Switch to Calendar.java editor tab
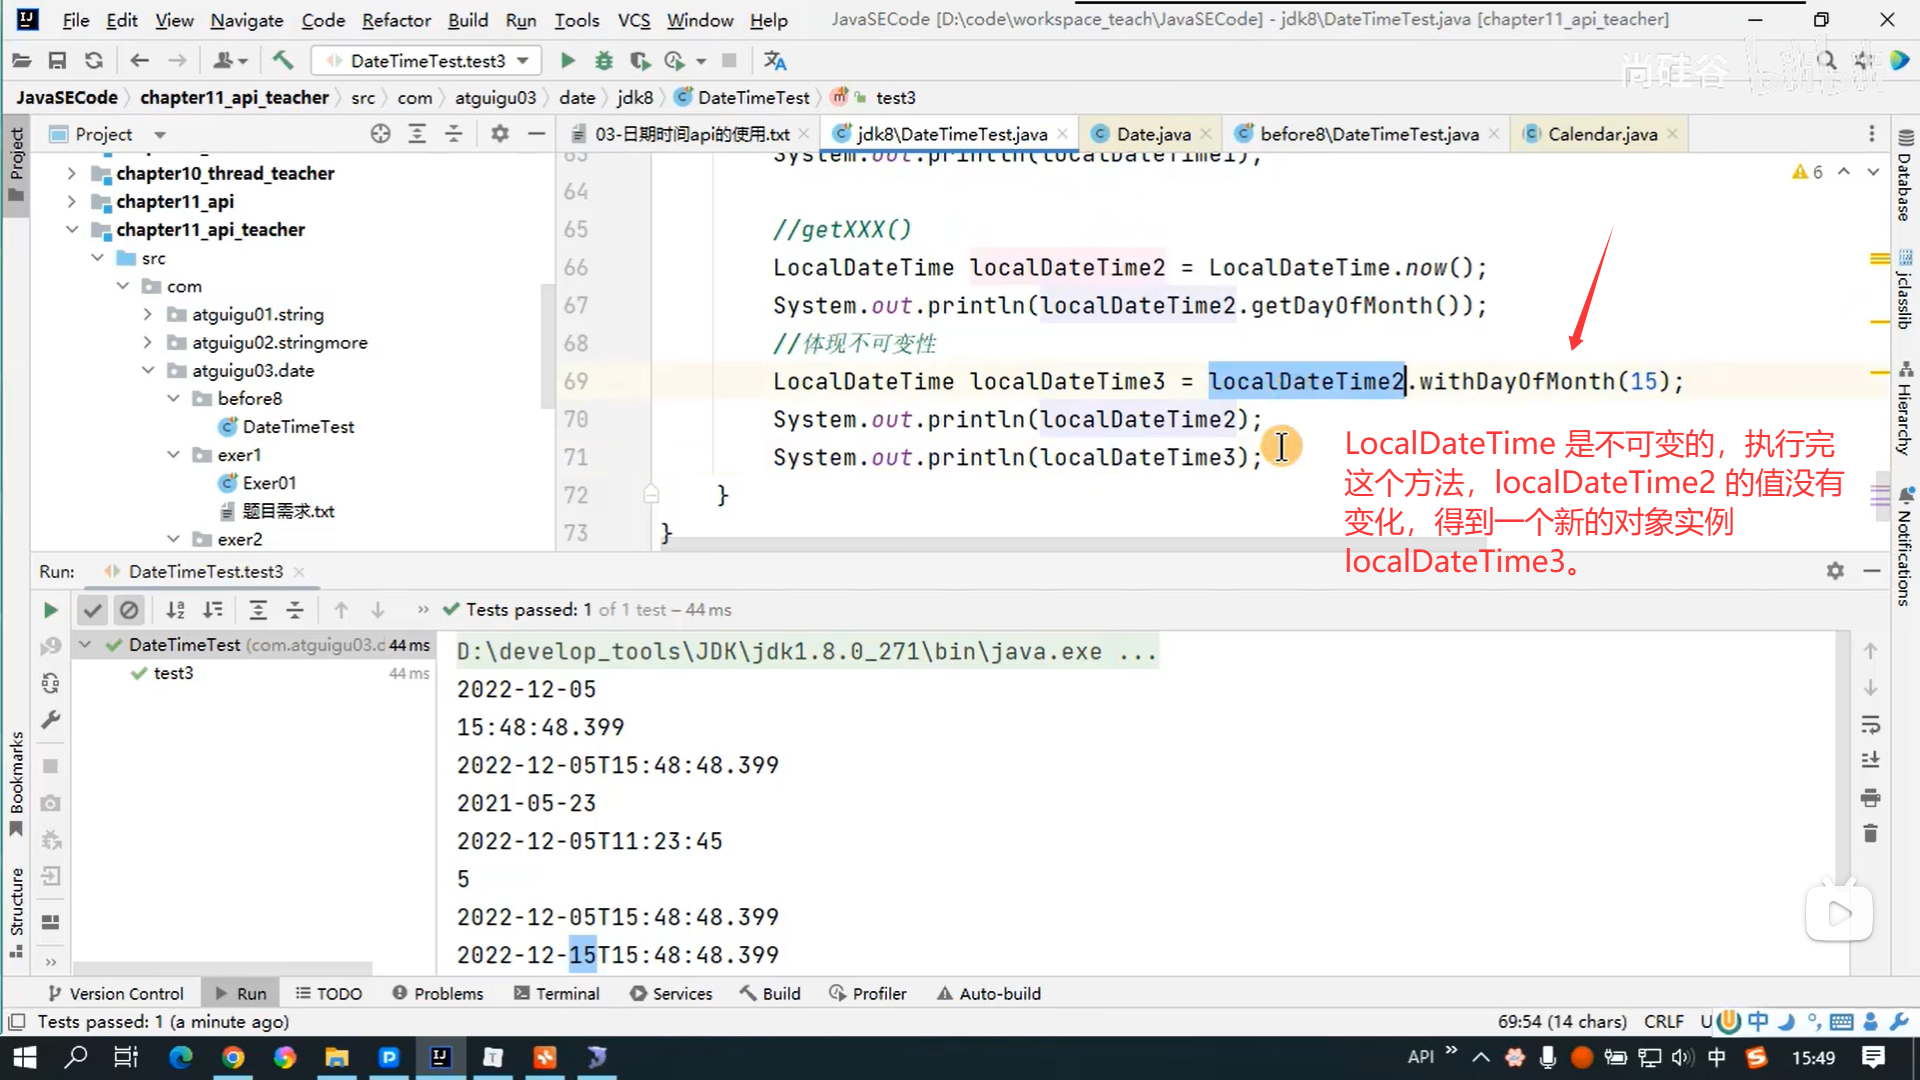Viewport: 1920px width, 1080px height. click(x=1601, y=134)
